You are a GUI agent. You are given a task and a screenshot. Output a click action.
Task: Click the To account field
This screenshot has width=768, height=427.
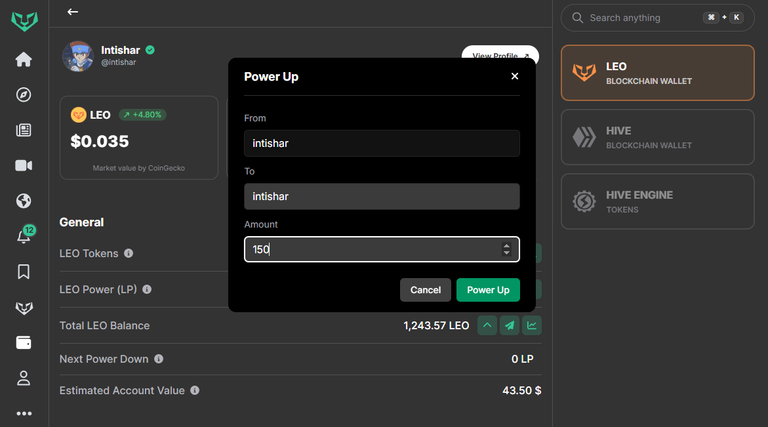click(x=382, y=196)
